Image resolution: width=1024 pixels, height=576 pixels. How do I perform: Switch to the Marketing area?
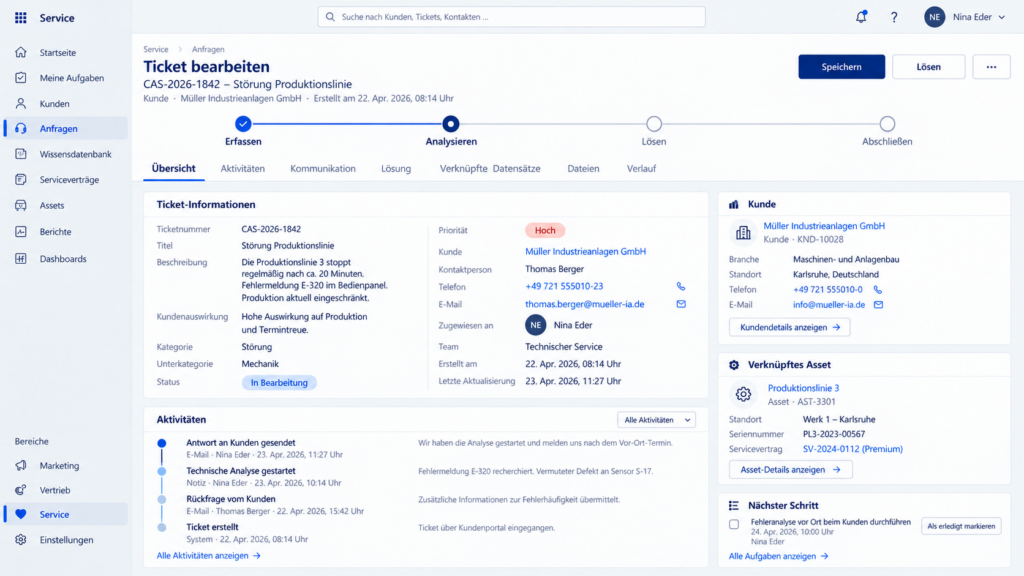tap(65, 466)
